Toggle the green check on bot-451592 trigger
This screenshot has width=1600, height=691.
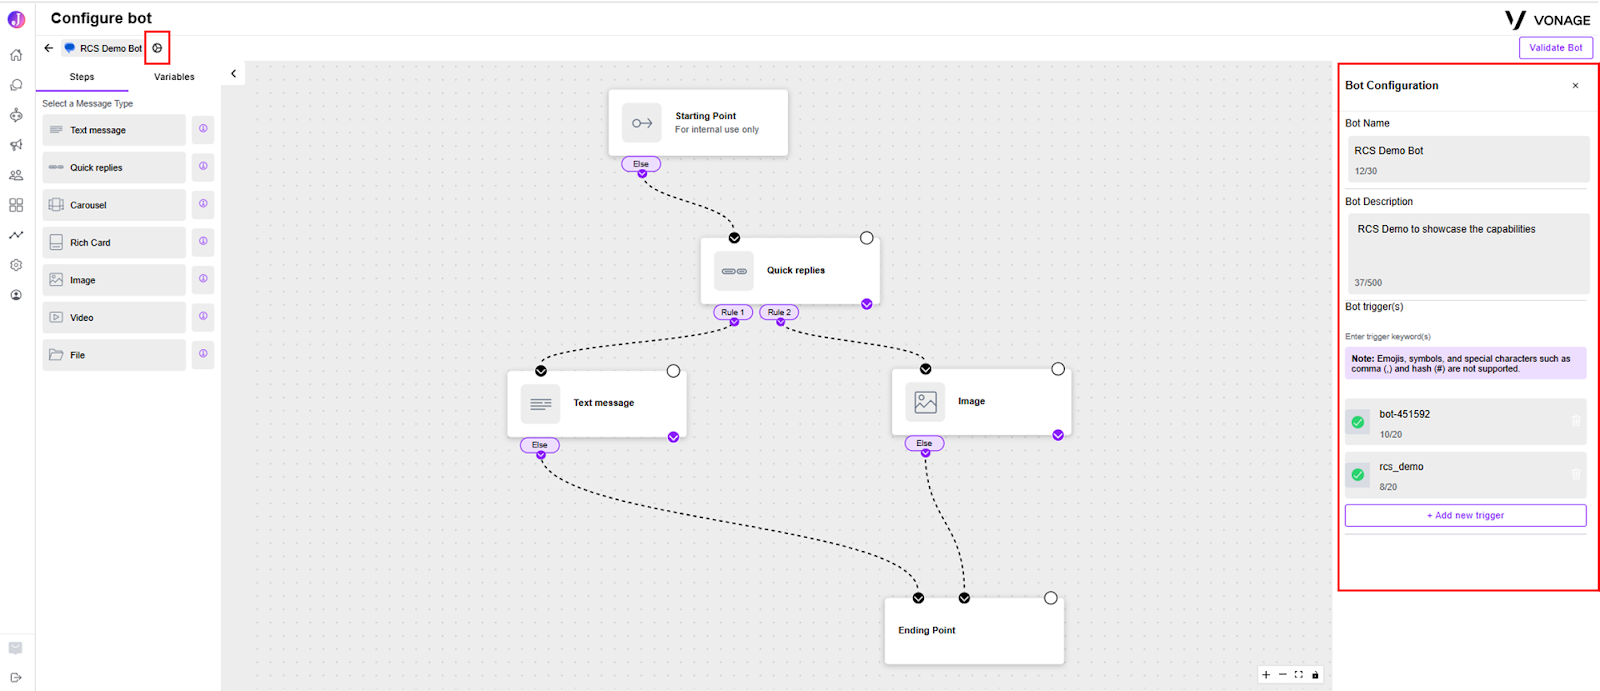click(1358, 422)
